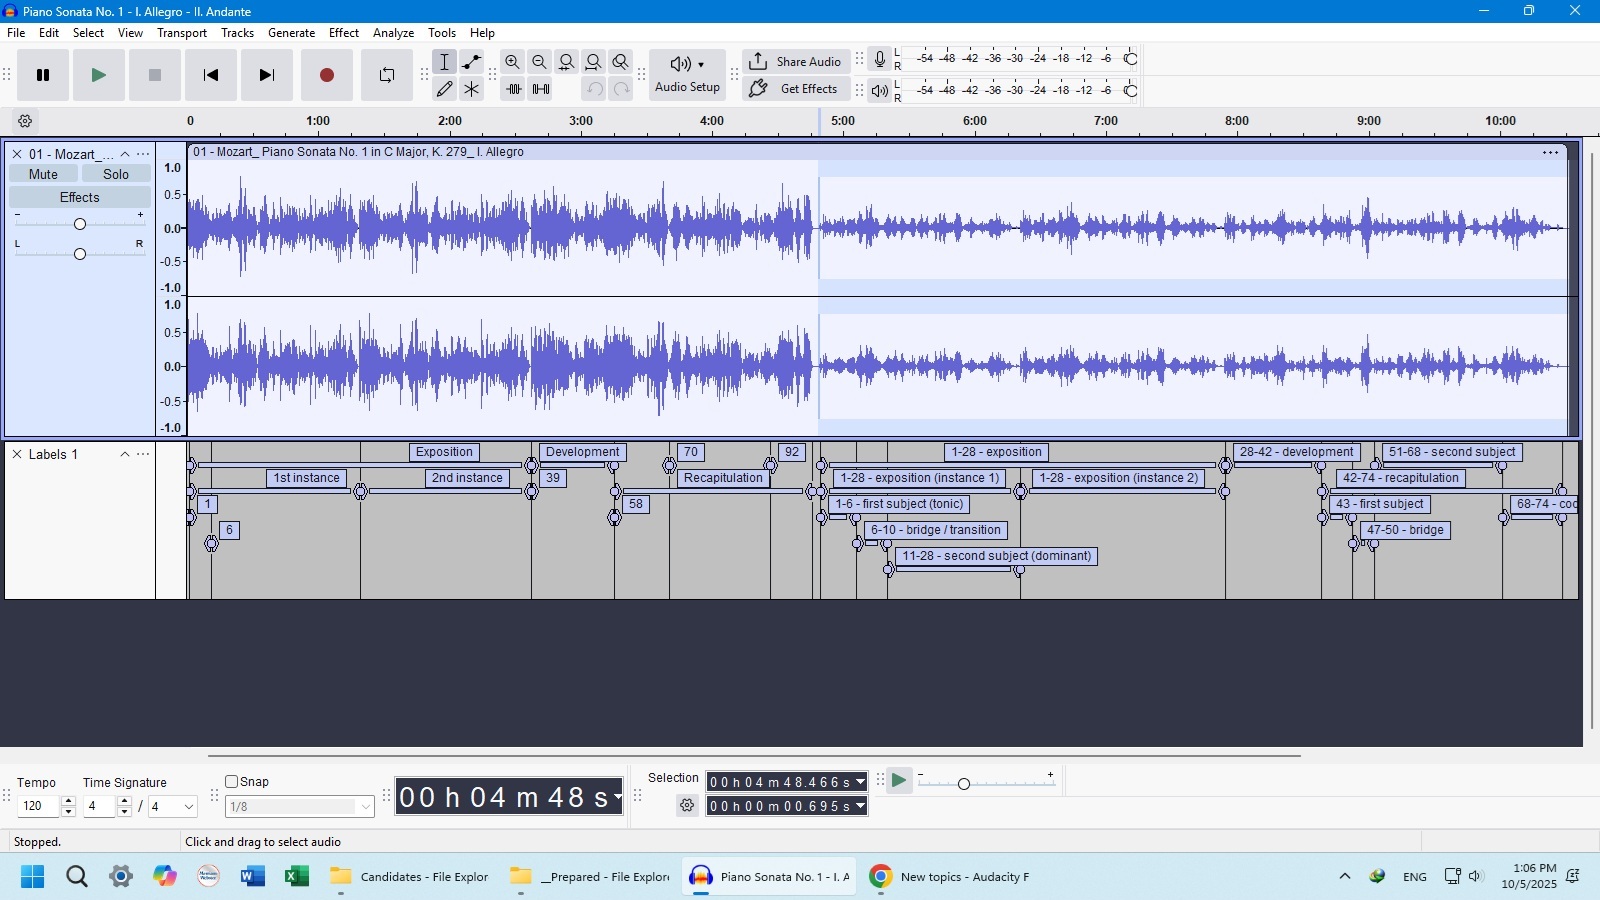Click the Skip to Start button
Screen dimensions: 1600x900
[x=210, y=75]
